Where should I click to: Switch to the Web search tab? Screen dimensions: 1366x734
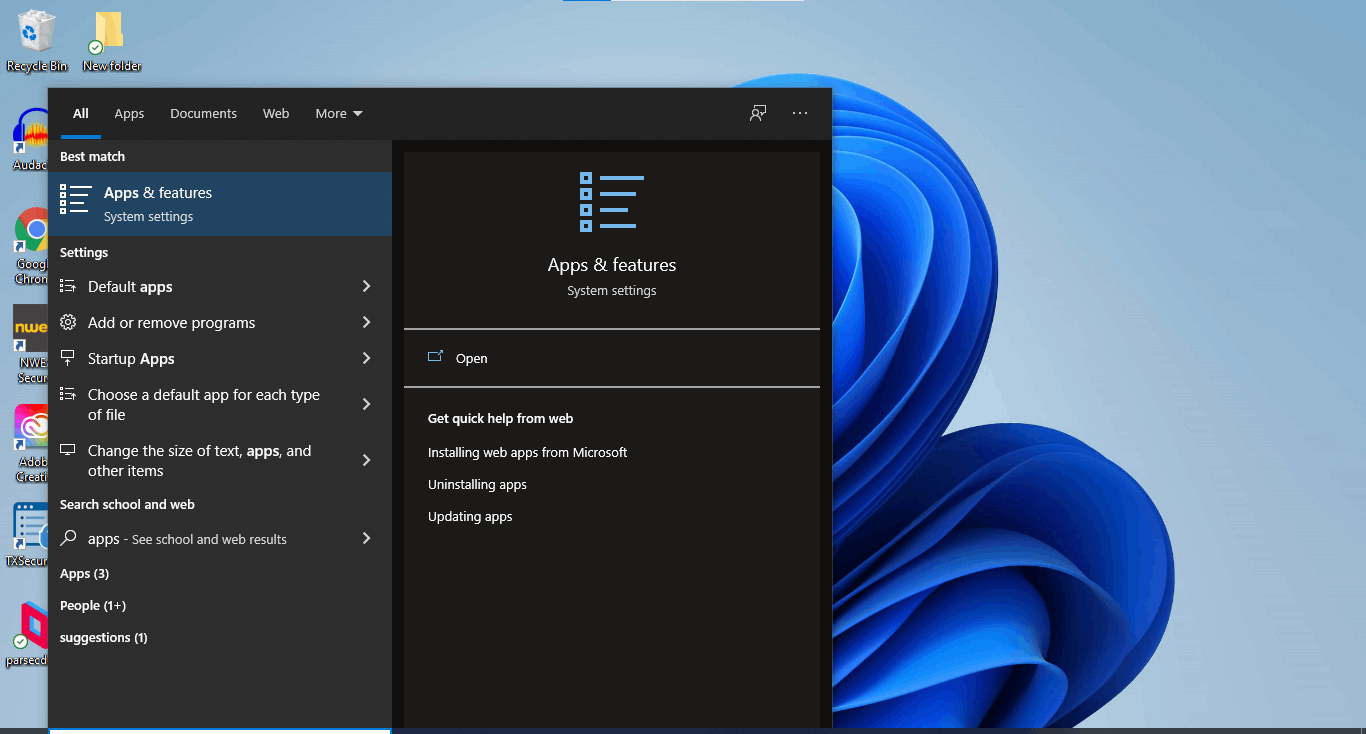(x=276, y=113)
